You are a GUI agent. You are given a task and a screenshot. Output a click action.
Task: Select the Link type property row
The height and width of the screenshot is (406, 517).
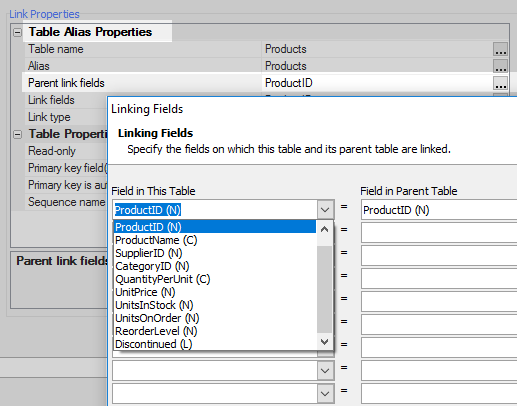tap(66, 117)
